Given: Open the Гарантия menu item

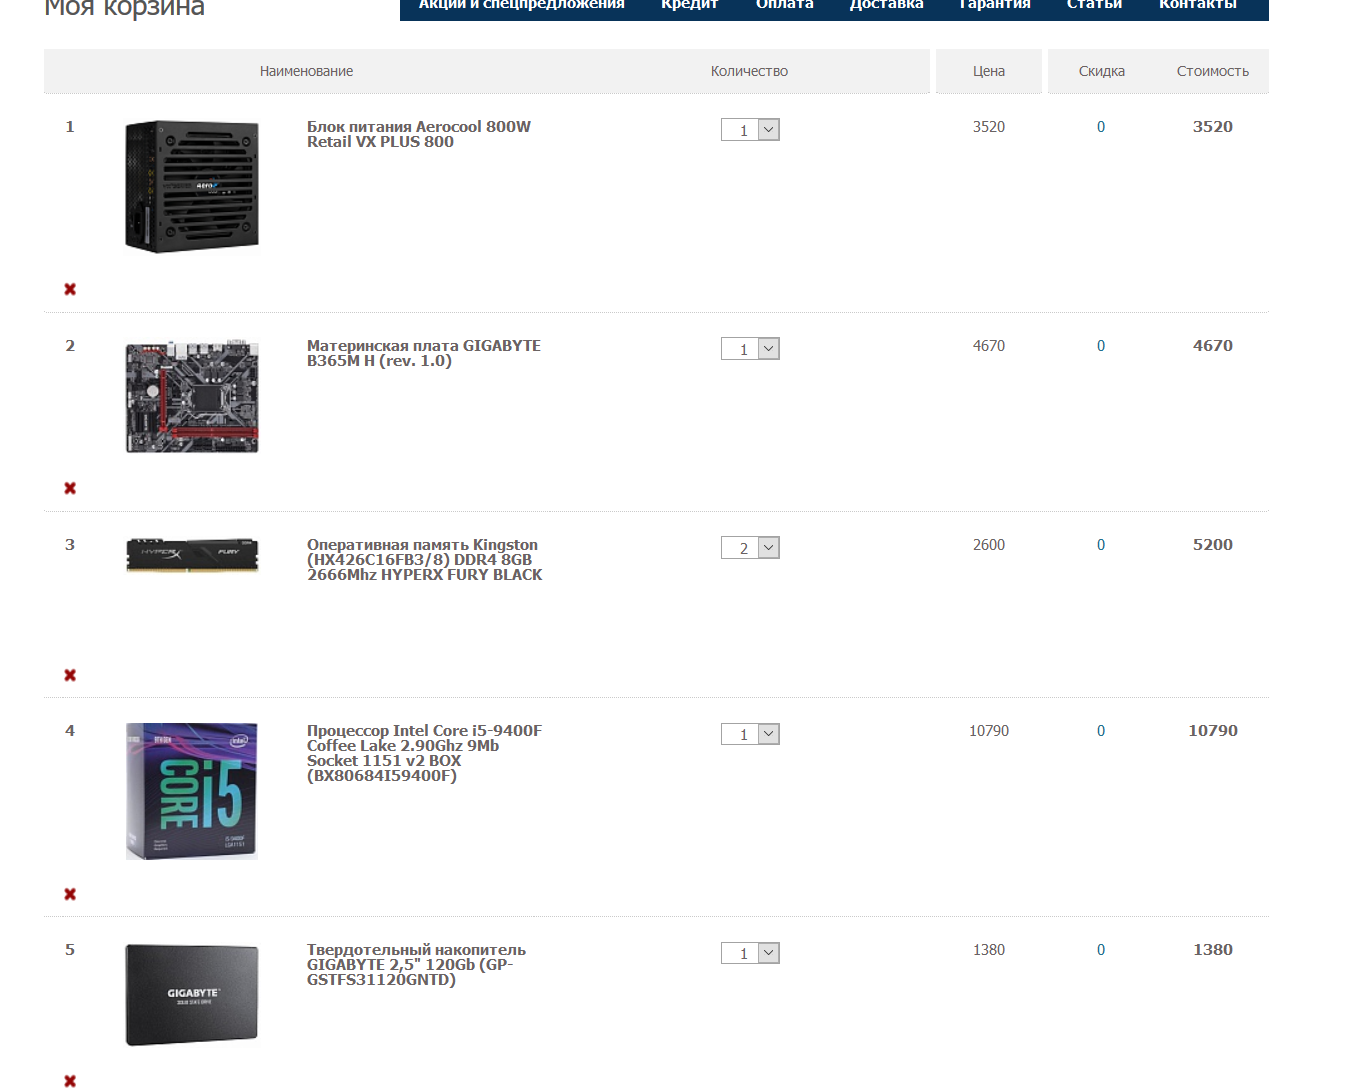Looking at the screenshot, I should [995, 5].
